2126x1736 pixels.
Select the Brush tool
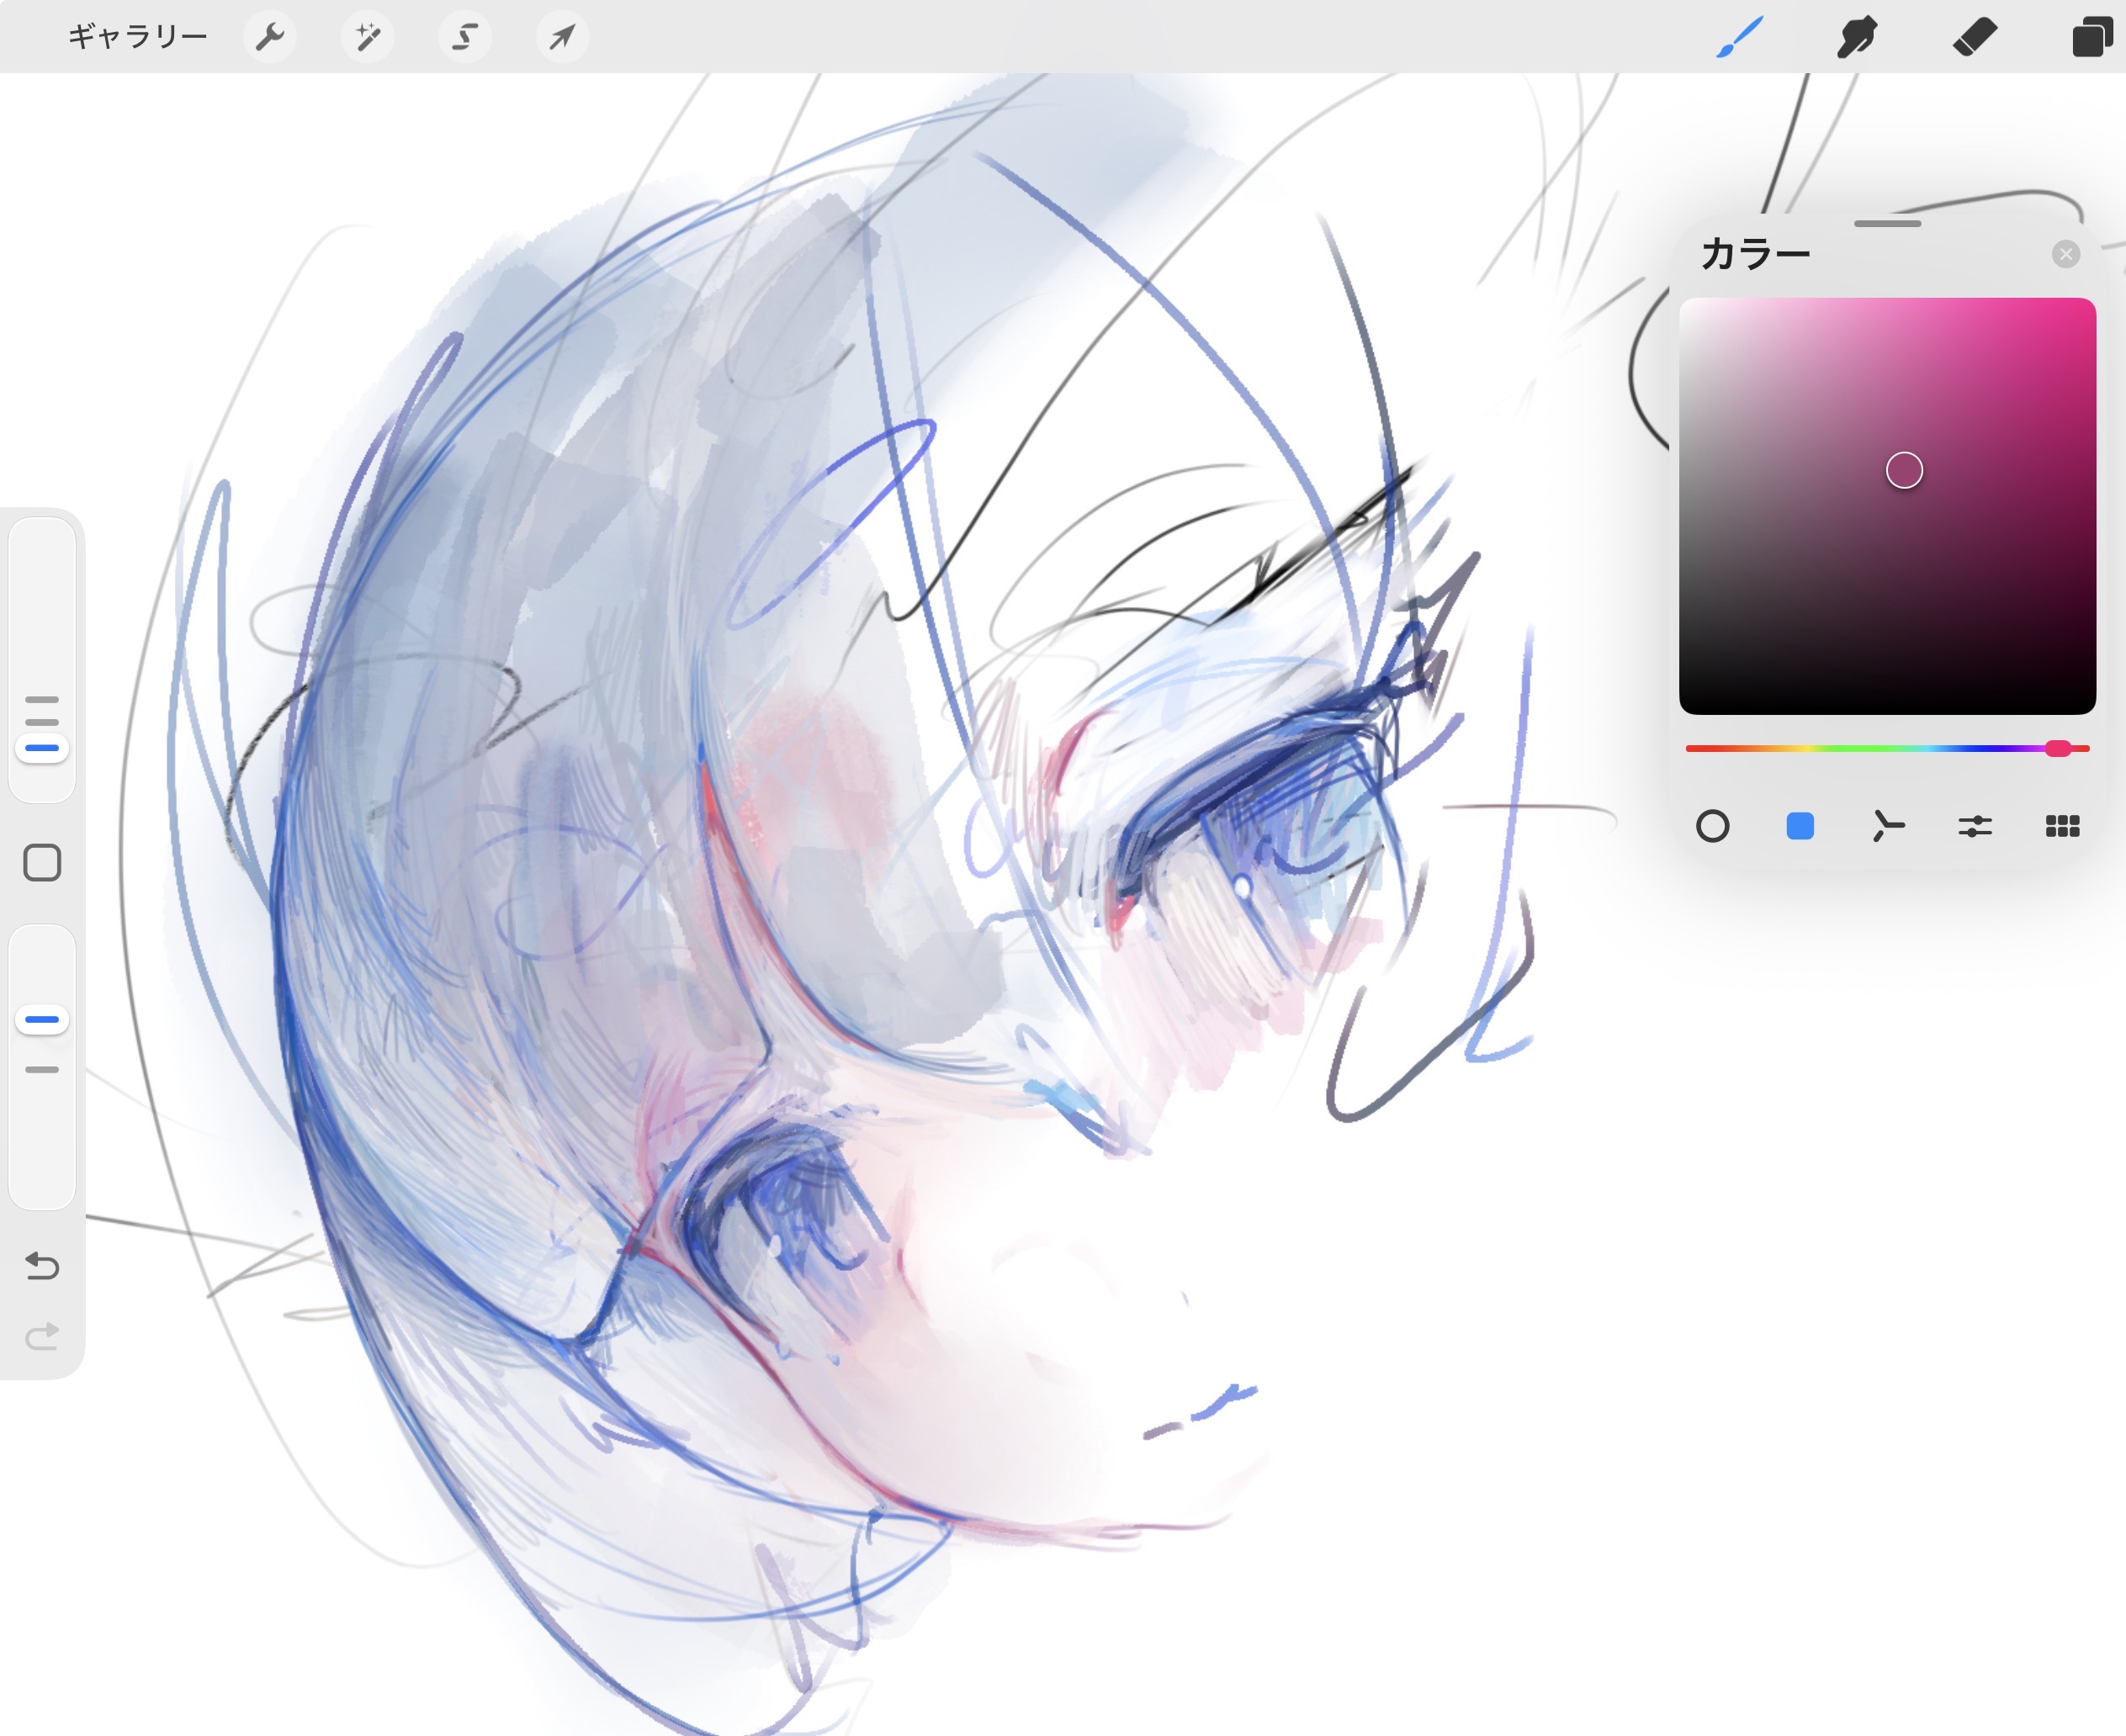coord(1739,37)
